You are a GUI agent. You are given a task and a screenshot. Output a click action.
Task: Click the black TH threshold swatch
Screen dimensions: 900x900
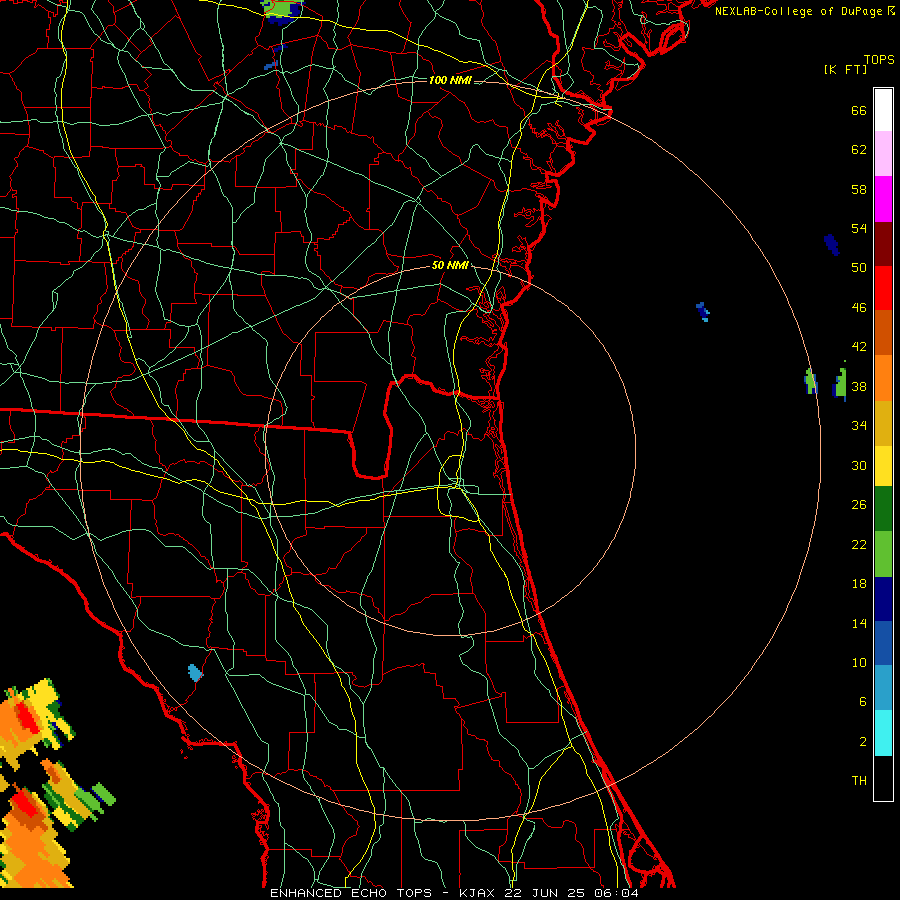coord(883,778)
